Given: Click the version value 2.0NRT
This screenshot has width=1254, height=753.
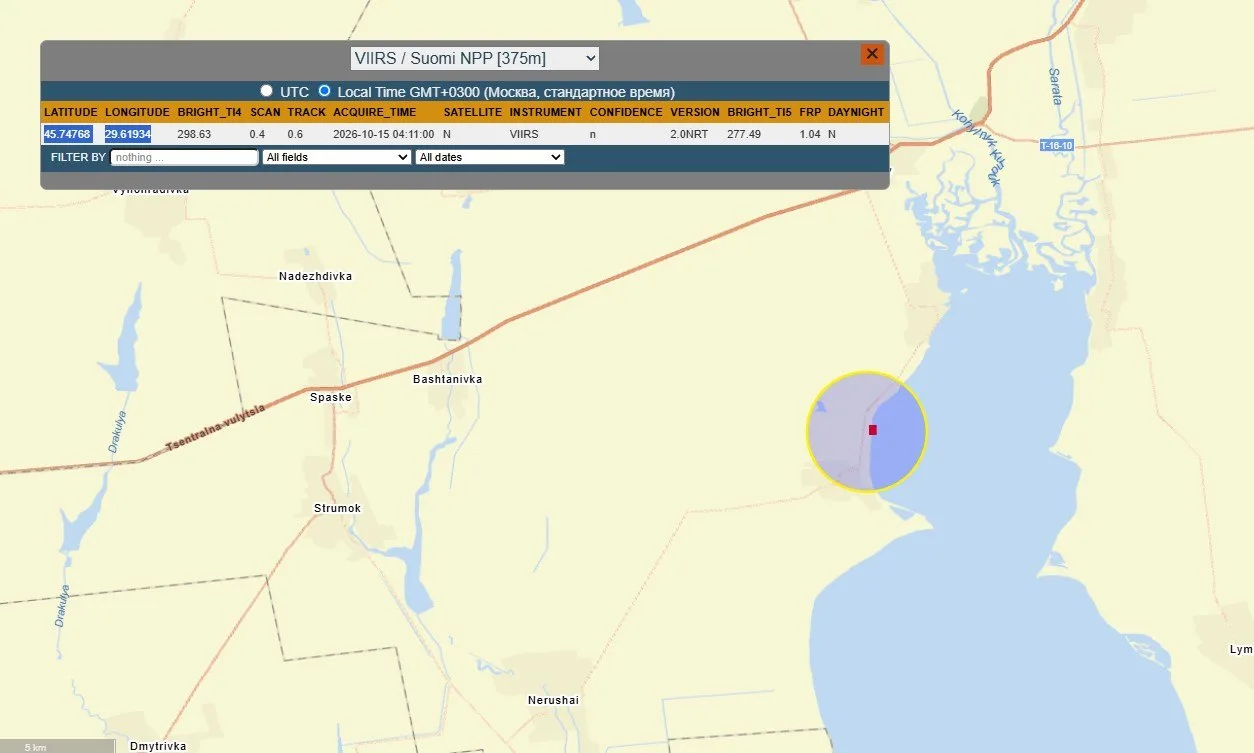Looking at the screenshot, I should coord(690,134).
